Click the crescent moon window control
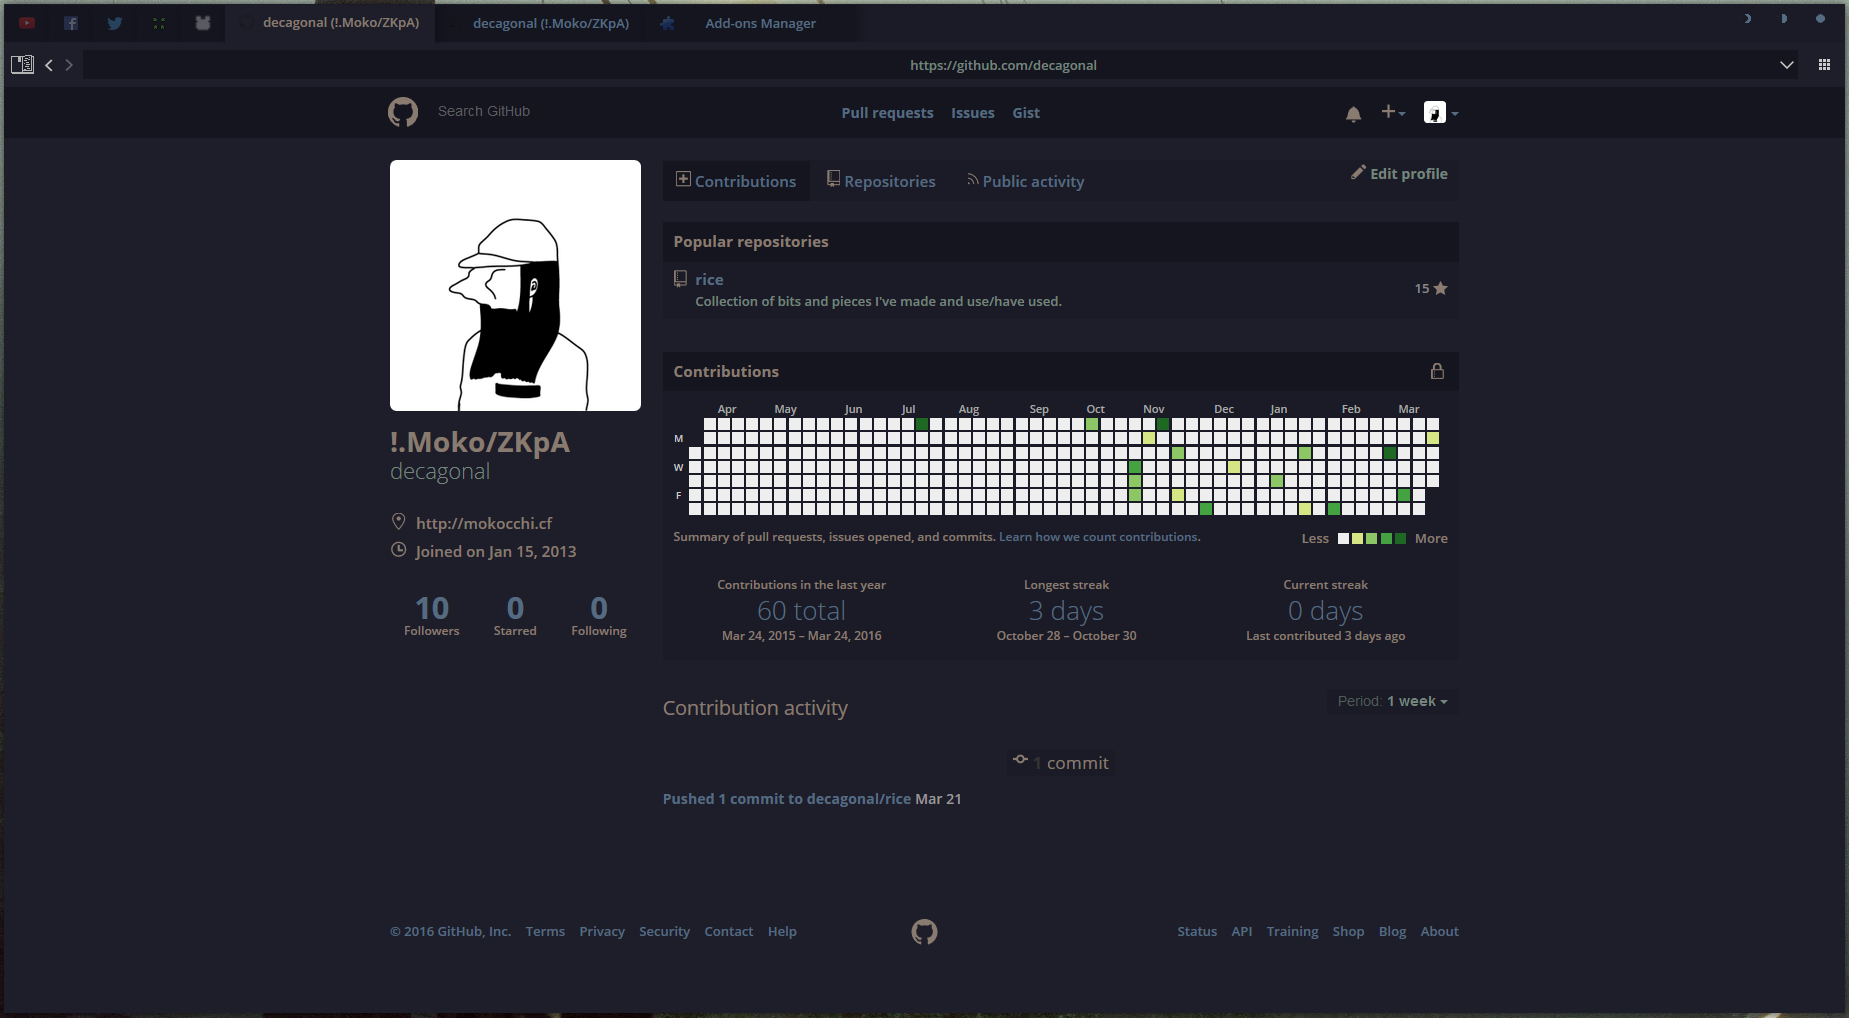This screenshot has height=1018, width=1849. click(x=1748, y=18)
